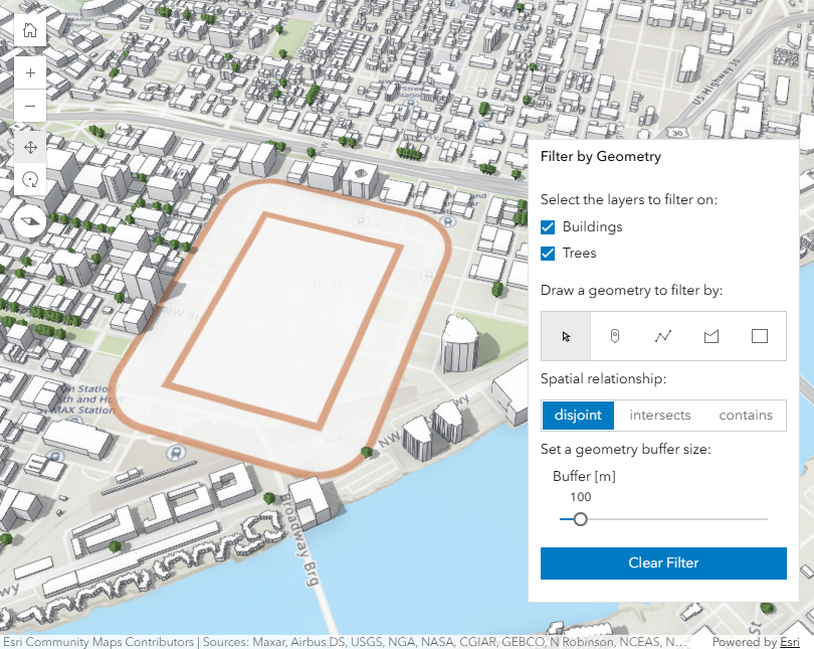
Task: Activate the rotate navigation tool
Action: coord(30,180)
